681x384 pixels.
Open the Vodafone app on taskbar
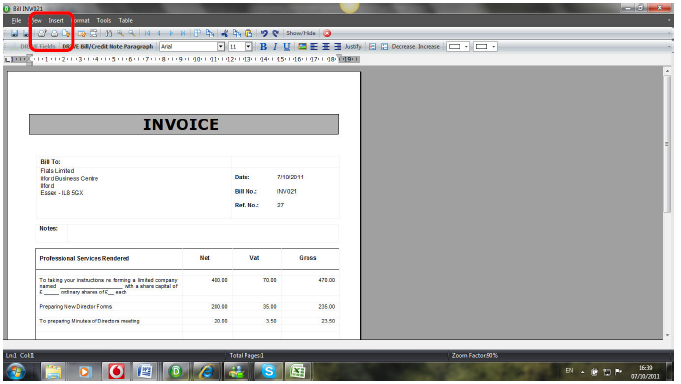point(116,371)
